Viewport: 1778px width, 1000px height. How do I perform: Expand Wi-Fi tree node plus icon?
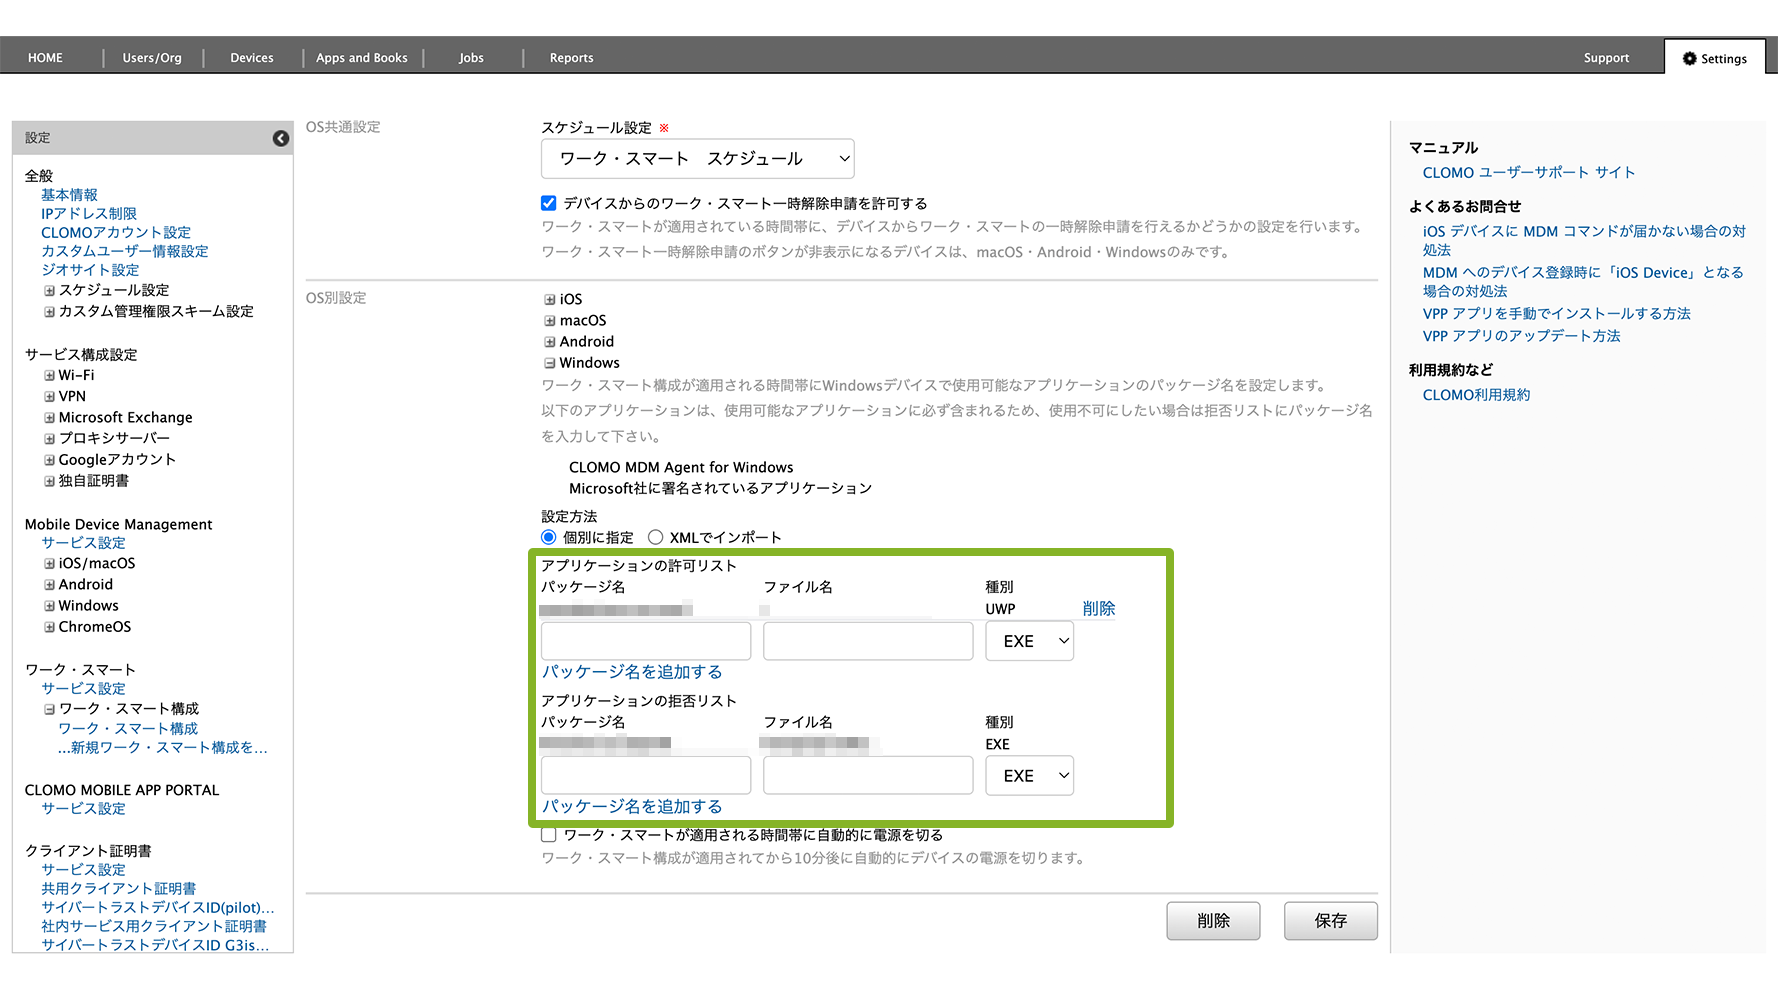[x=49, y=375]
